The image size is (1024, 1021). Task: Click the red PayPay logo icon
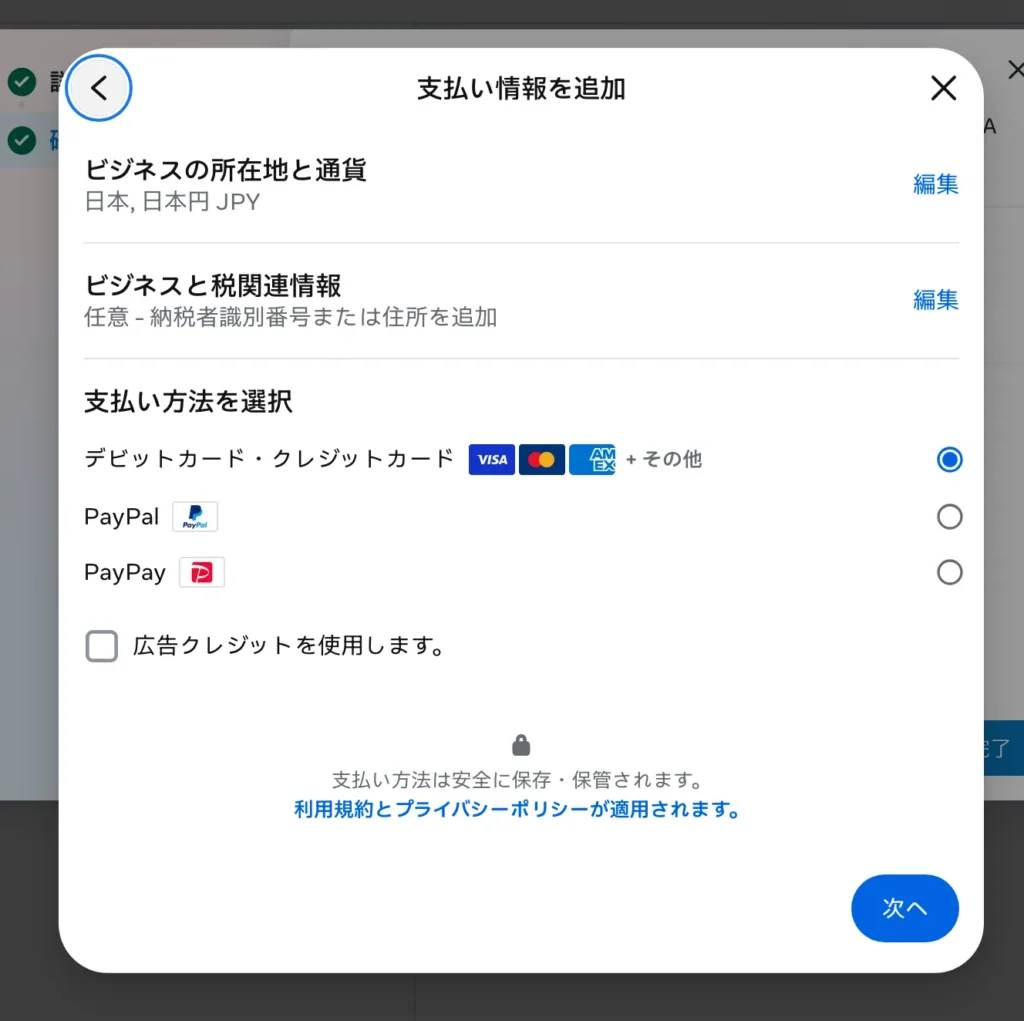pyautogui.click(x=202, y=572)
